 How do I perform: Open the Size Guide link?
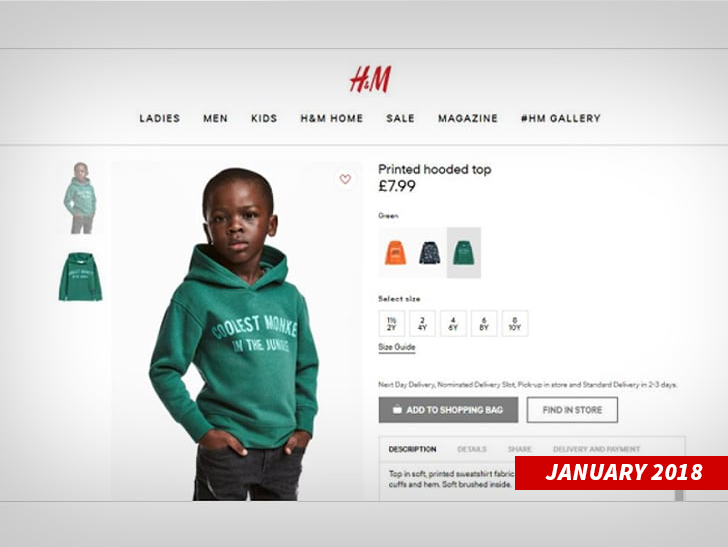coord(396,347)
